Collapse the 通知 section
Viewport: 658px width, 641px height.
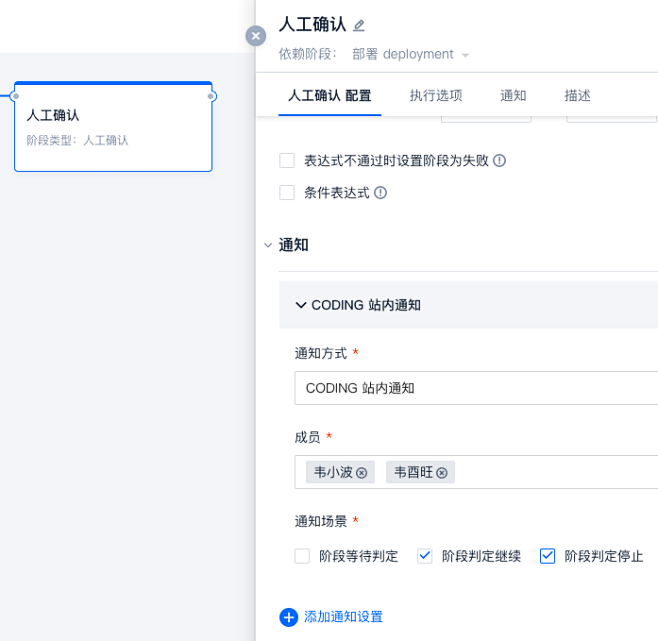(267, 245)
